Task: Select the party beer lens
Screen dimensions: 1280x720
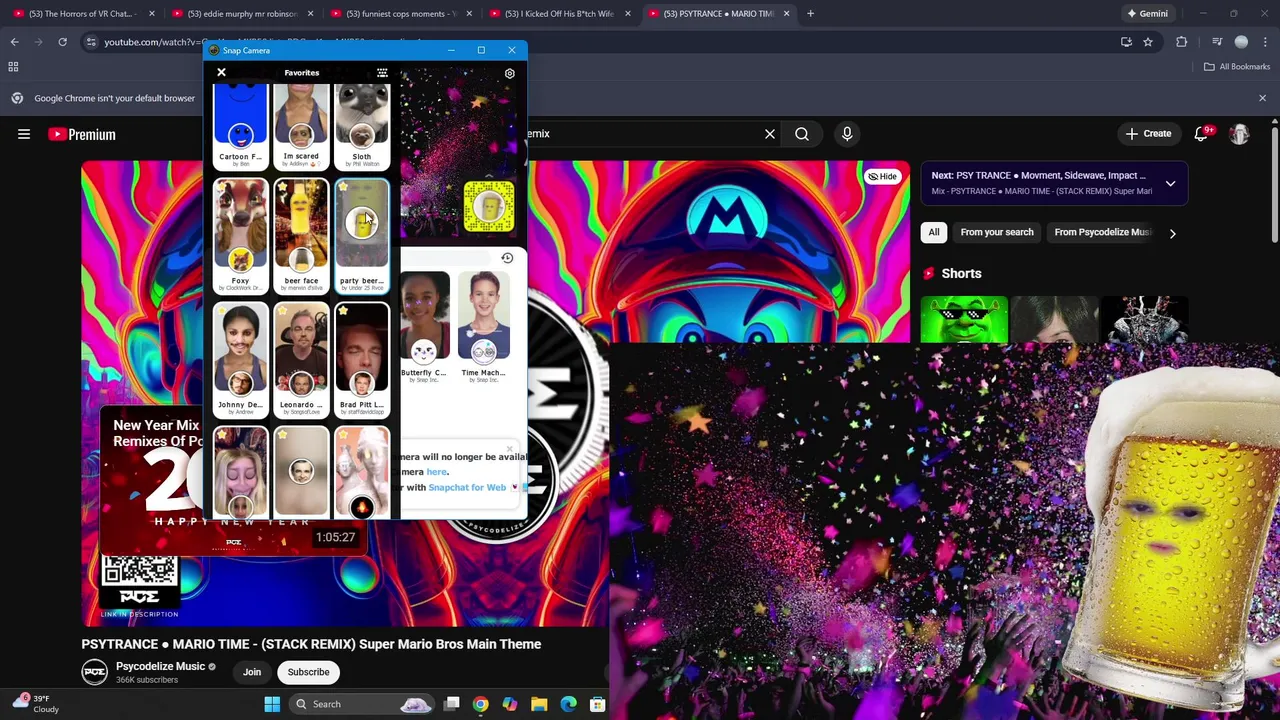Action: [x=362, y=236]
